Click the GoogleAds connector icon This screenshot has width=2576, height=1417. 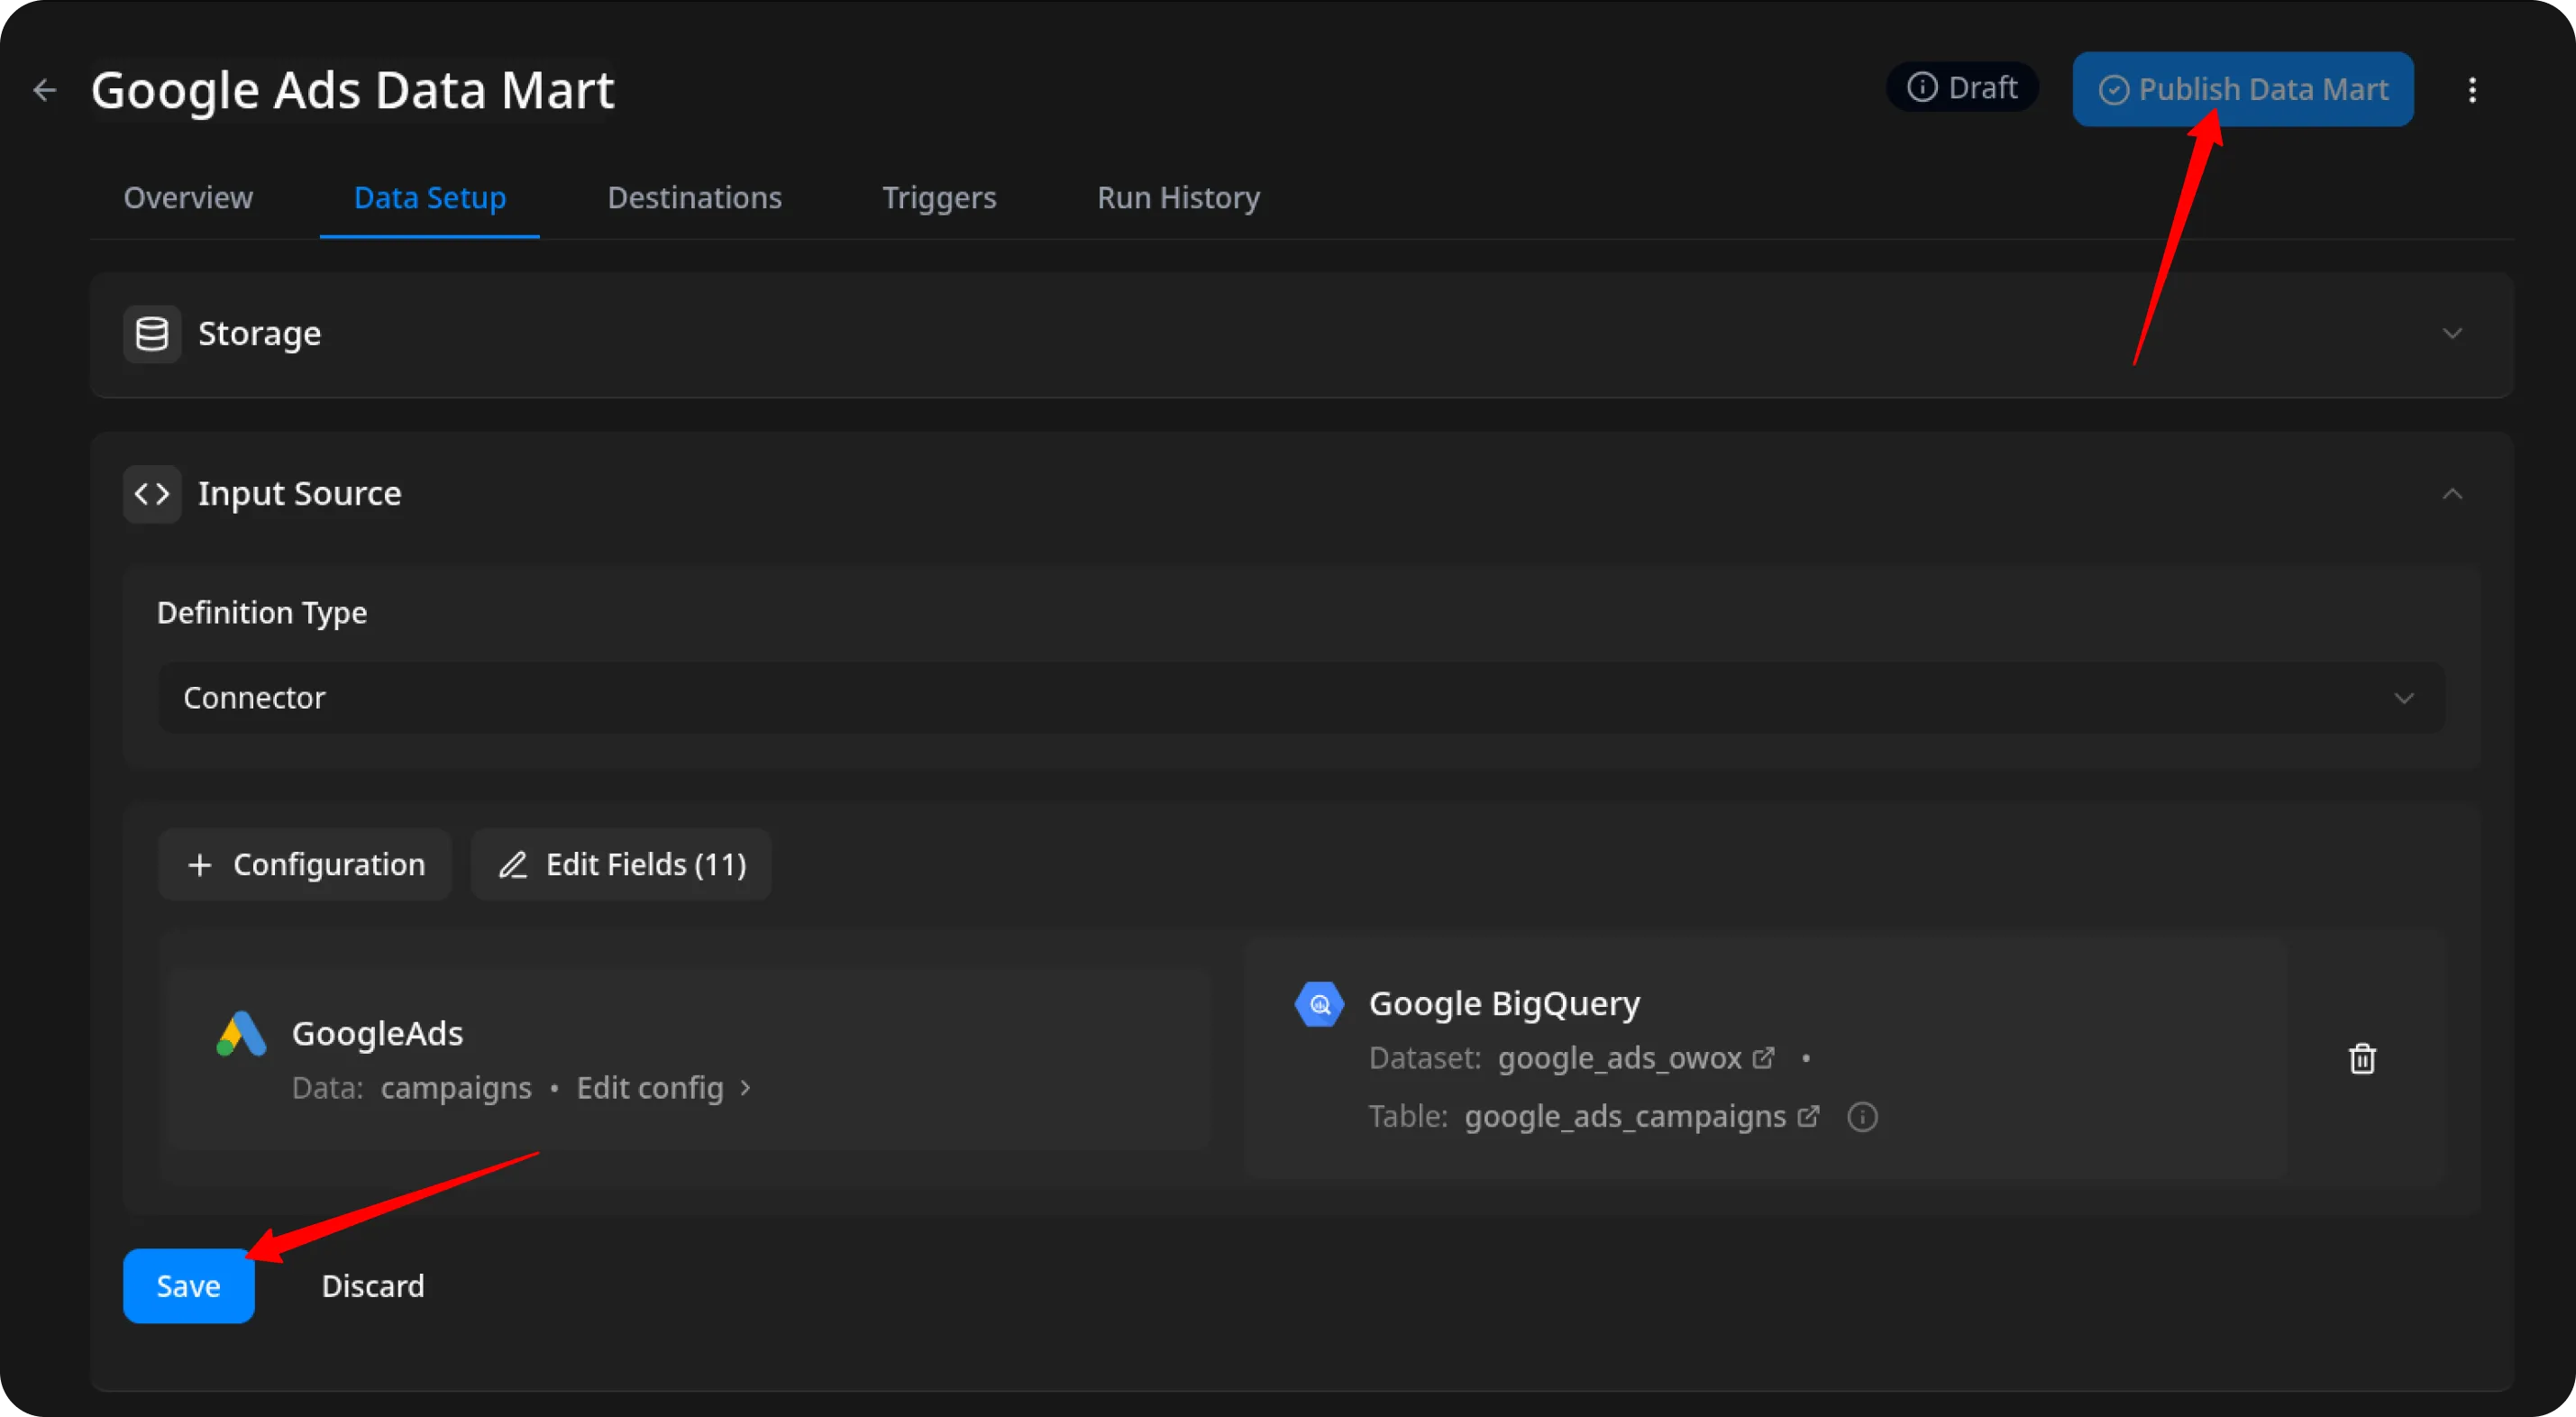239,1033
